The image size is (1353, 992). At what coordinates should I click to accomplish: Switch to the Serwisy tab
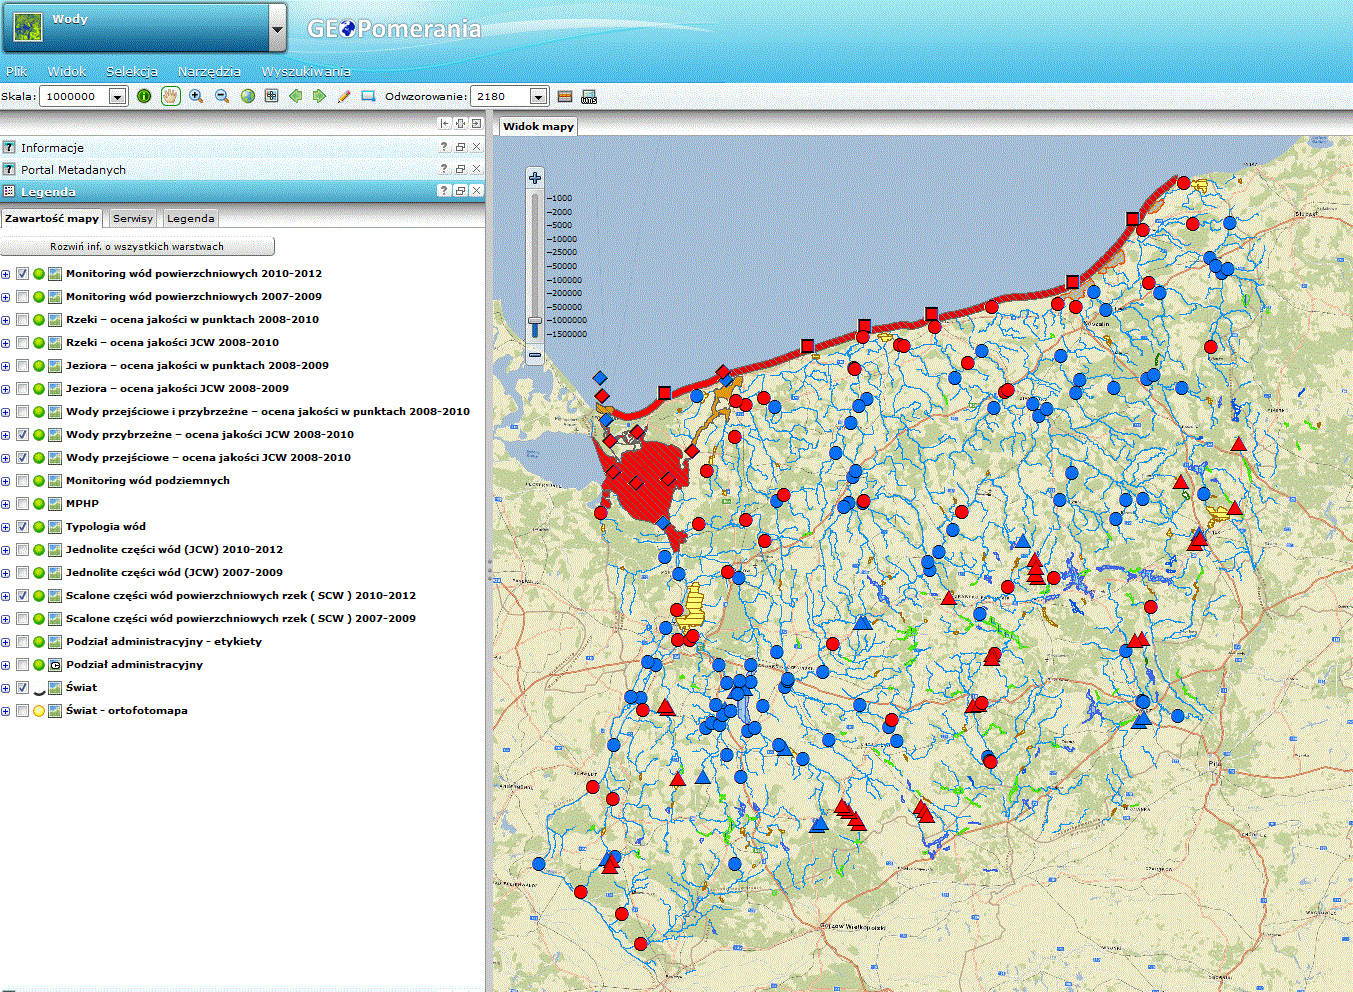pyautogui.click(x=133, y=218)
